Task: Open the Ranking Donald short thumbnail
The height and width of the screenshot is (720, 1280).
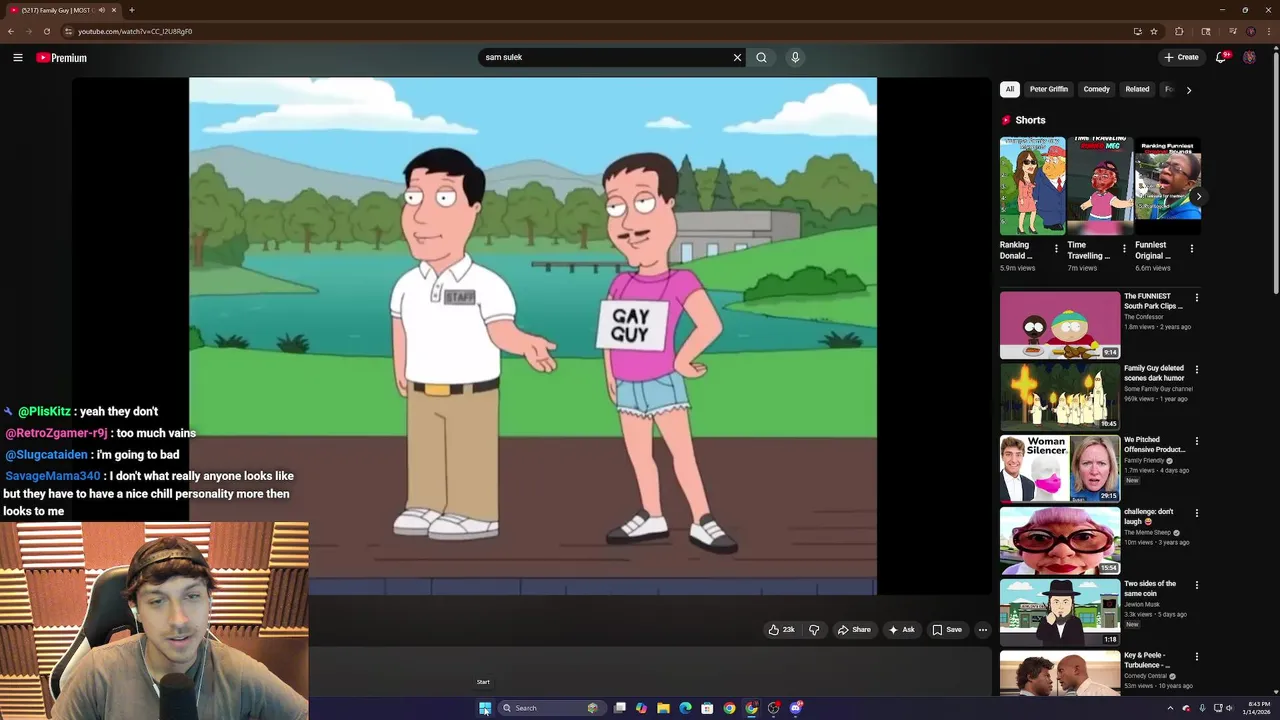Action: 1032,186
